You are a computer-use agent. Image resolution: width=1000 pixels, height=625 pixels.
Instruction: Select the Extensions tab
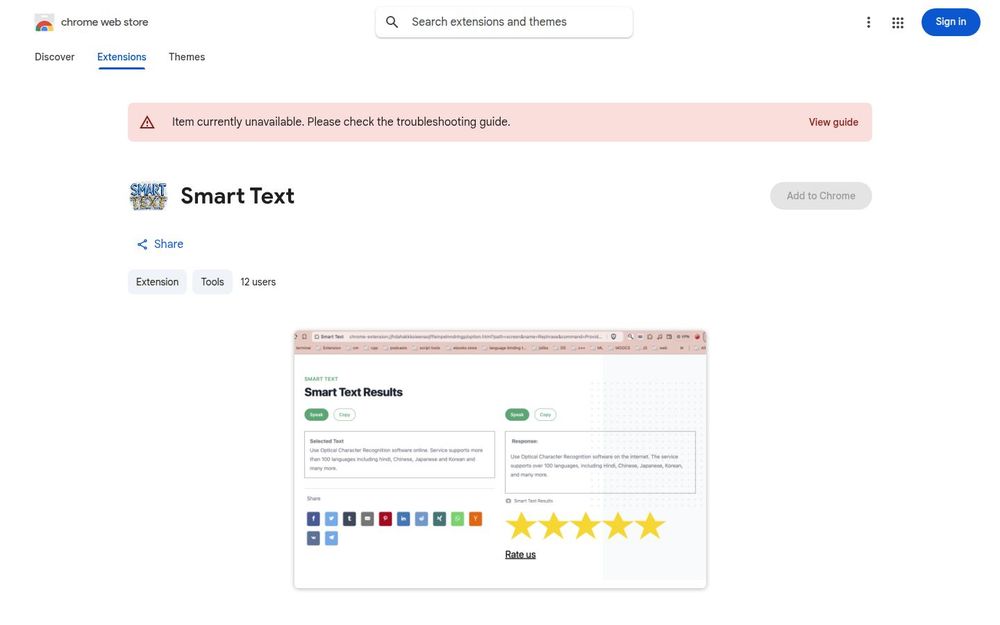pyautogui.click(x=121, y=57)
